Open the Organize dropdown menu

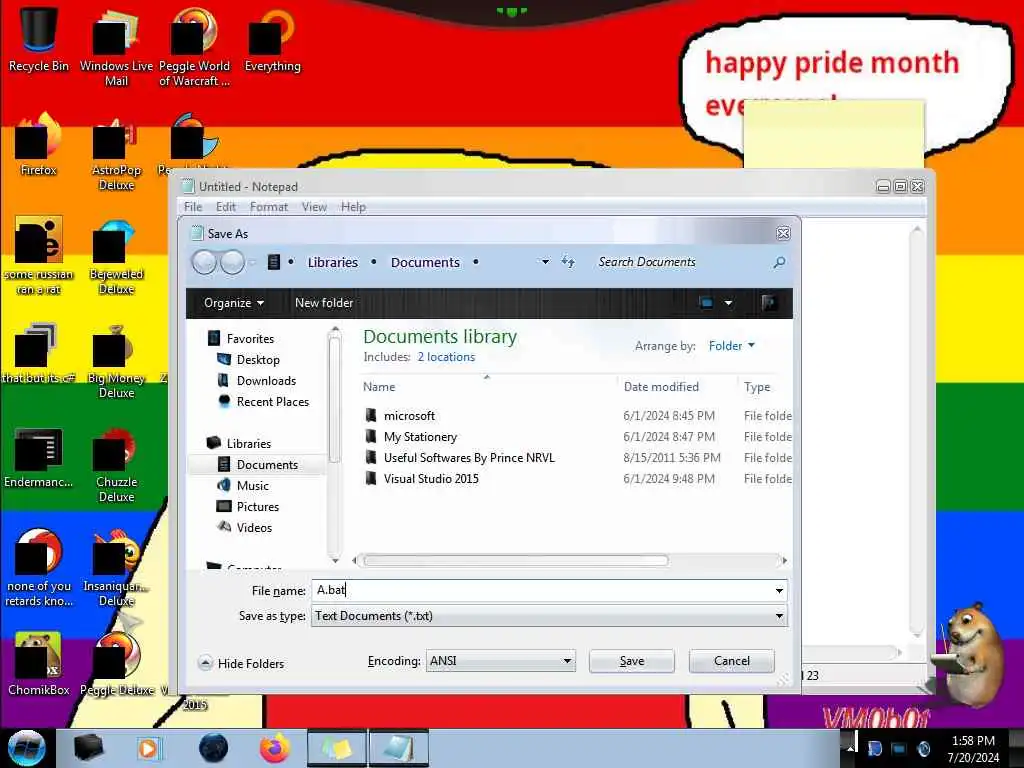click(234, 303)
